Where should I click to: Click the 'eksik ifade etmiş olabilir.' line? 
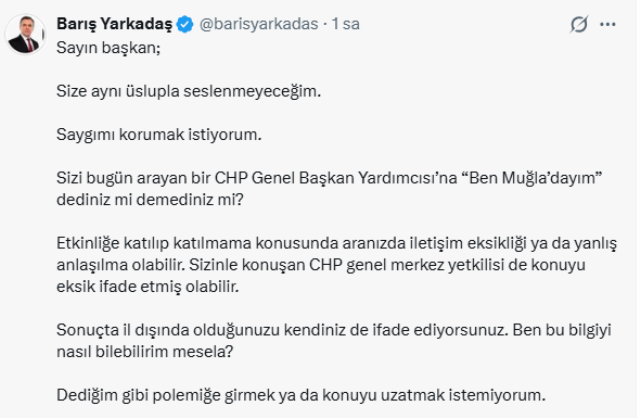(x=147, y=287)
